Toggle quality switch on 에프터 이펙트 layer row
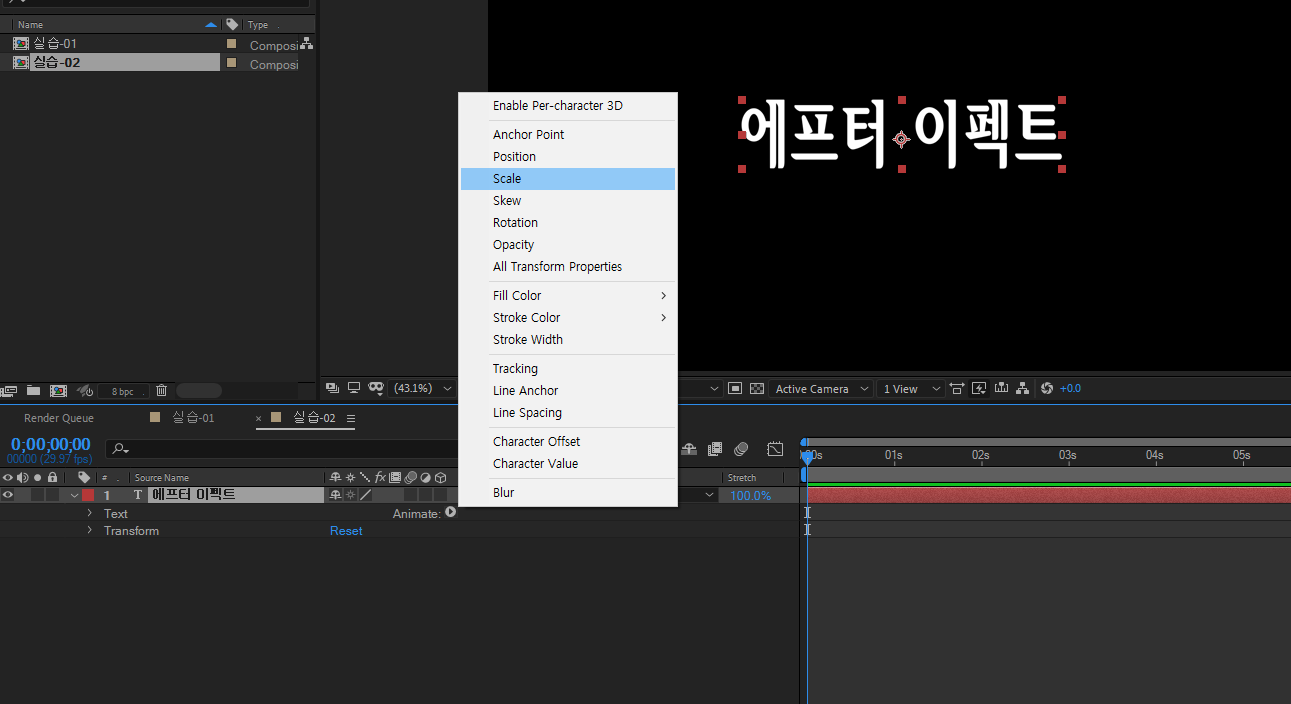Image resolution: width=1291 pixels, height=704 pixels. 365,495
